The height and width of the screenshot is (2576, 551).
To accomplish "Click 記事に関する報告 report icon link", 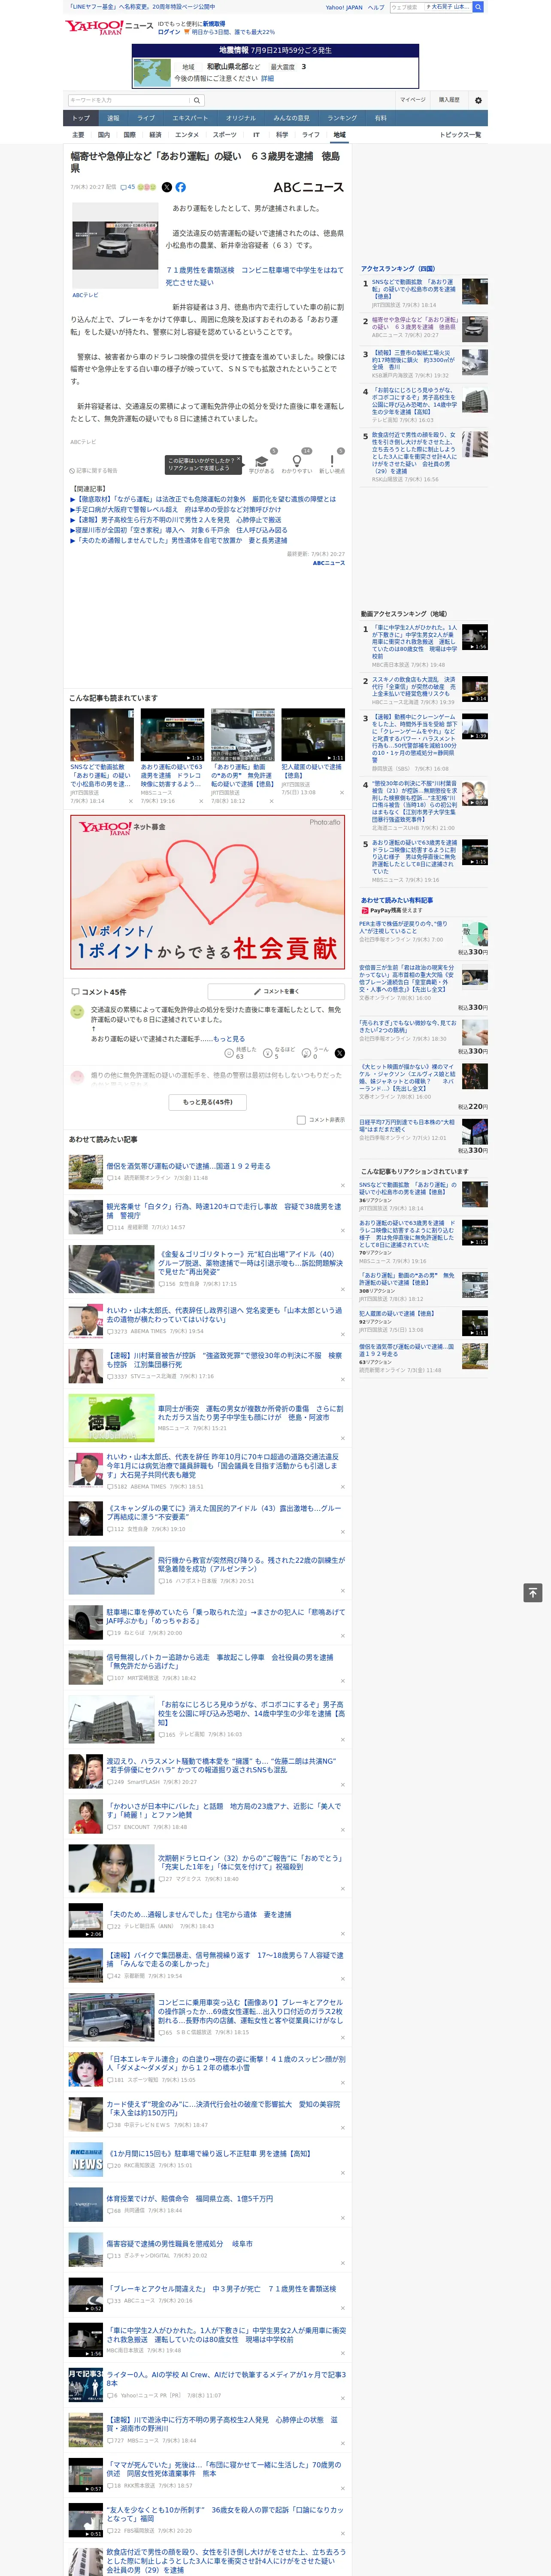I will [93, 470].
